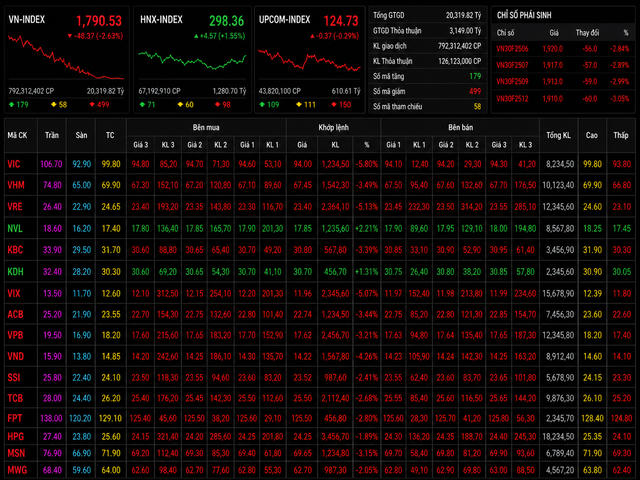Click the UPCOM-INDEX value 124.73

pyautogui.click(x=341, y=20)
